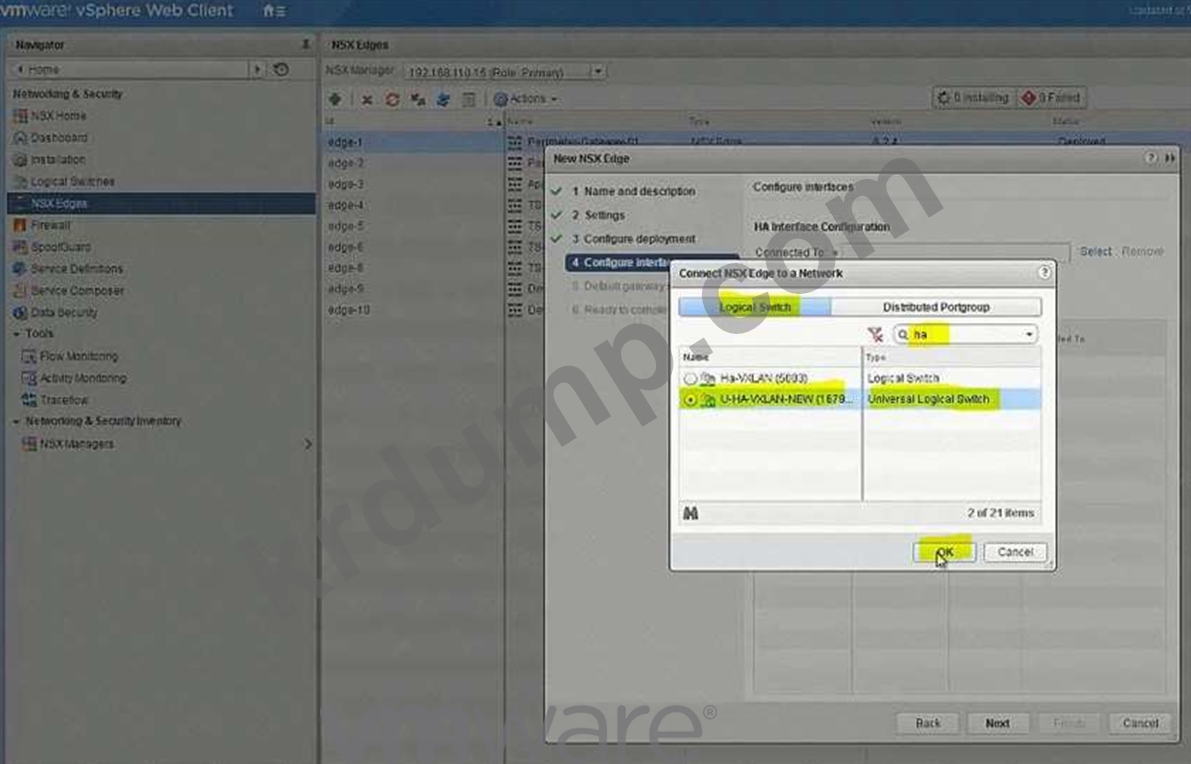Click Next button in New NSX Edge wizard
Screen dimensions: 1191x764
point(997,723)
